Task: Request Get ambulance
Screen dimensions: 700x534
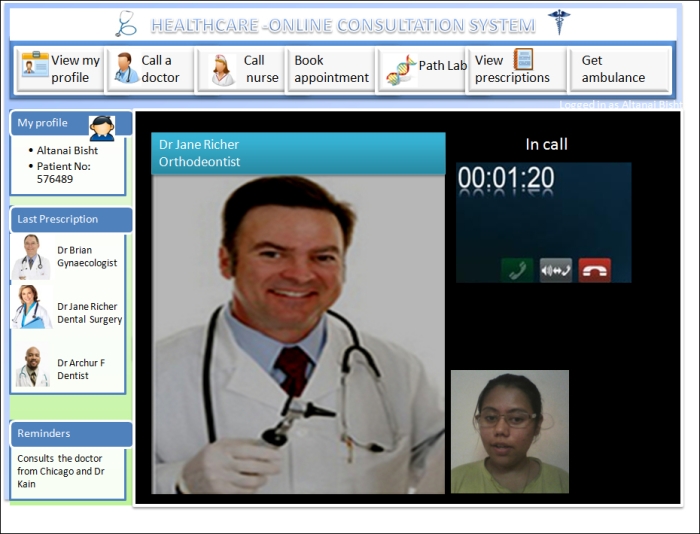Action: 620,70
